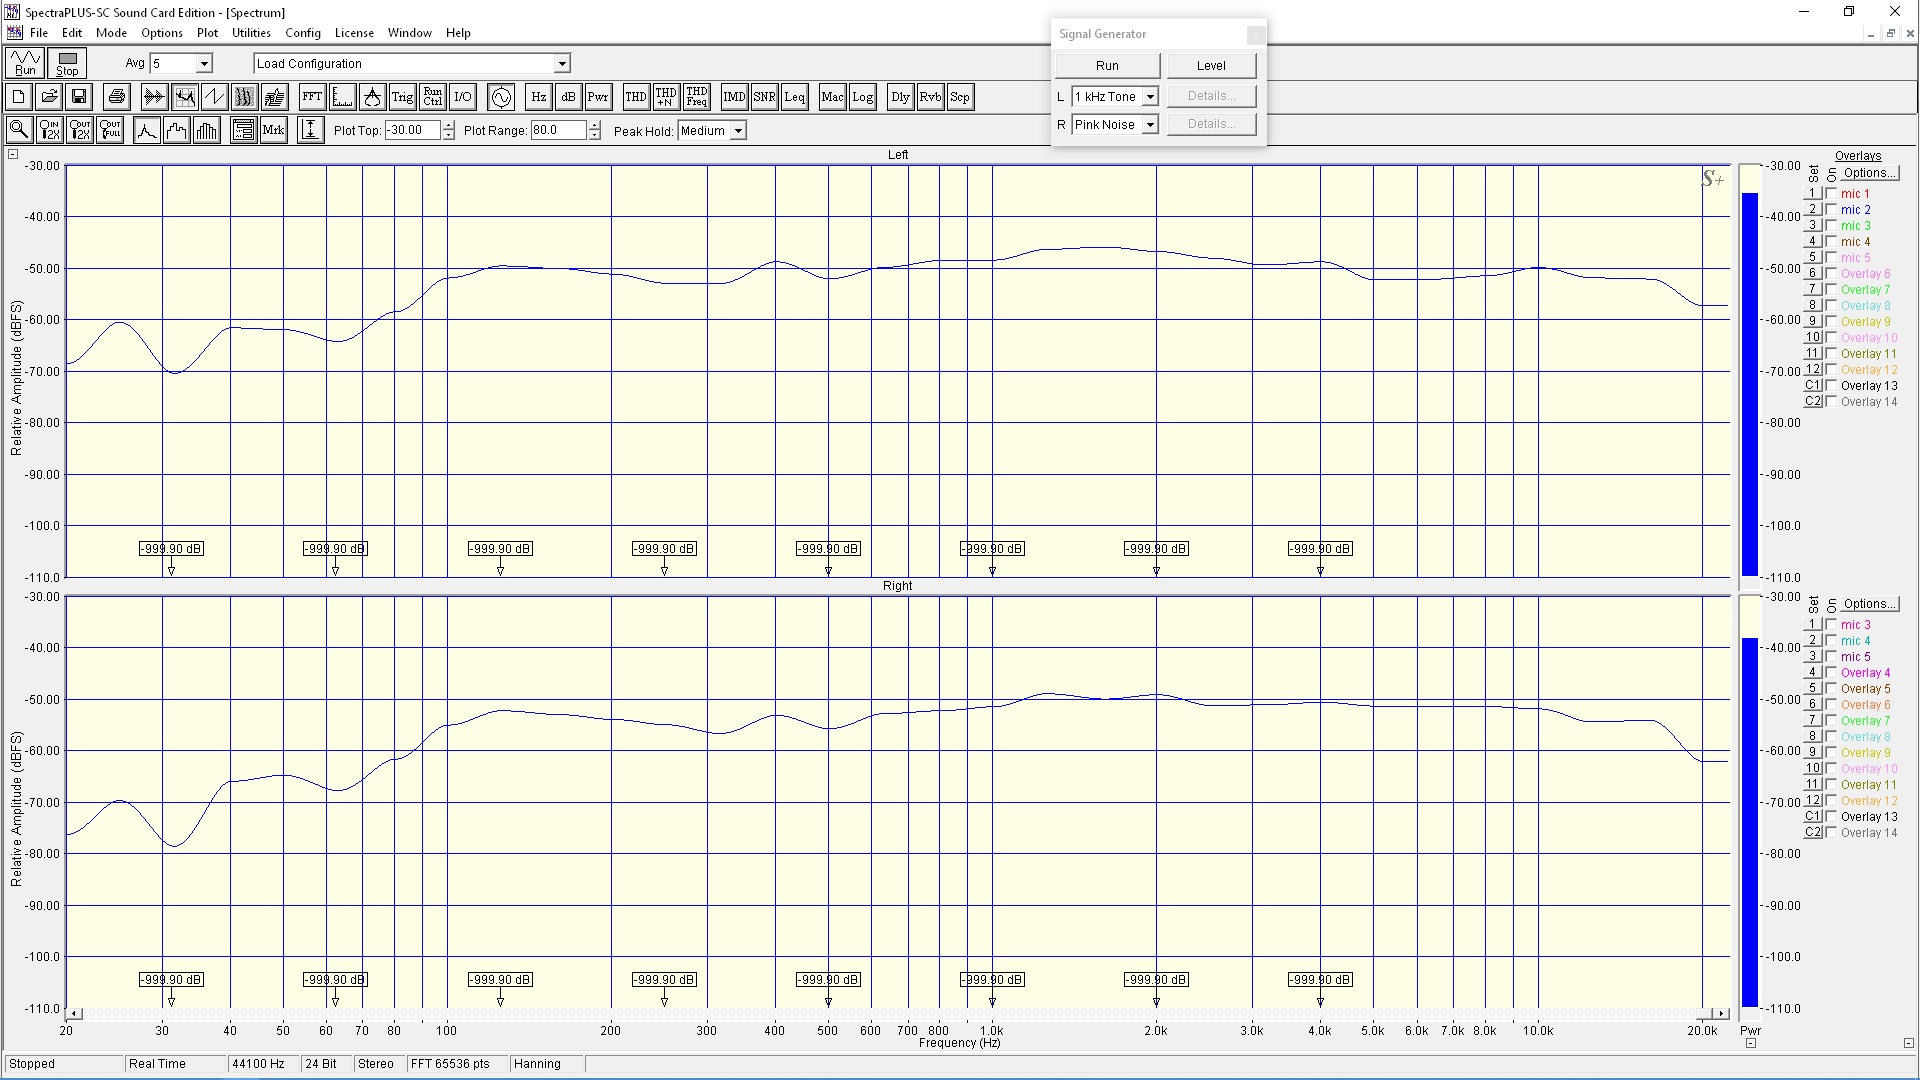Select the Trig trigger settings icon
This screenshot has width=1920, height=1080.
coord(402,97)
